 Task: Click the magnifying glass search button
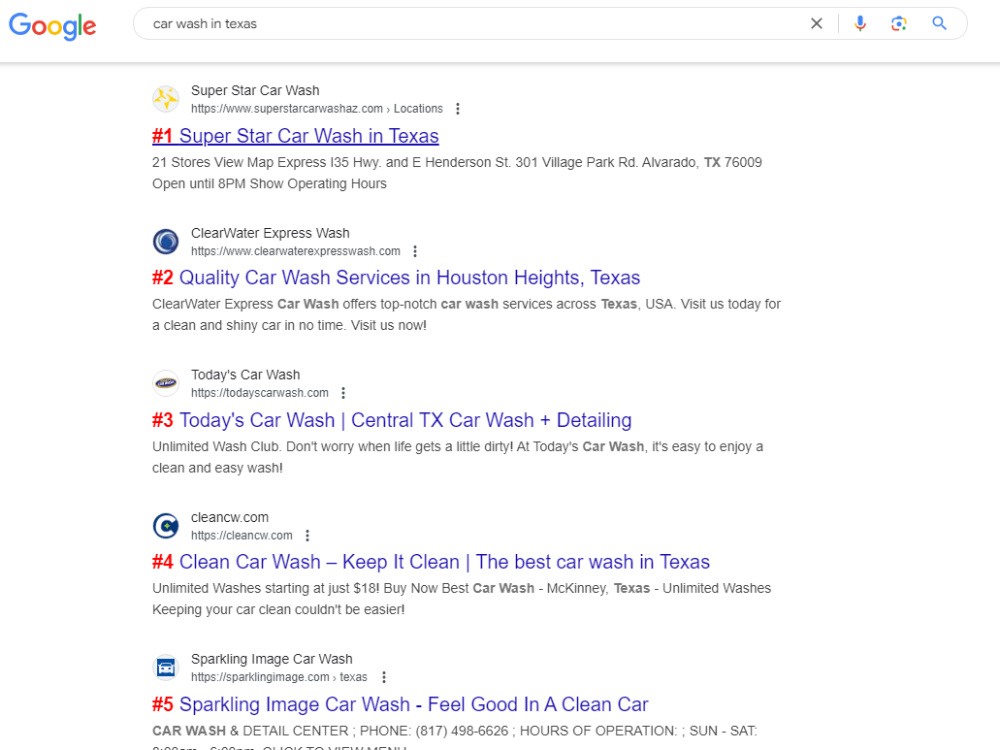pos(939,24)
